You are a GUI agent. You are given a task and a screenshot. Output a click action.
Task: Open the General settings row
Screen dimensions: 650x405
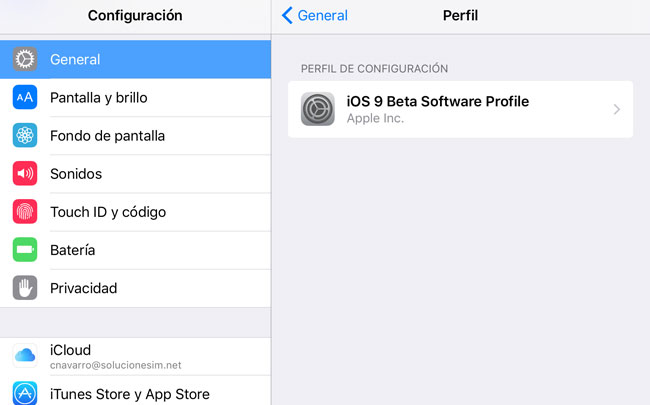click(136, 59)
